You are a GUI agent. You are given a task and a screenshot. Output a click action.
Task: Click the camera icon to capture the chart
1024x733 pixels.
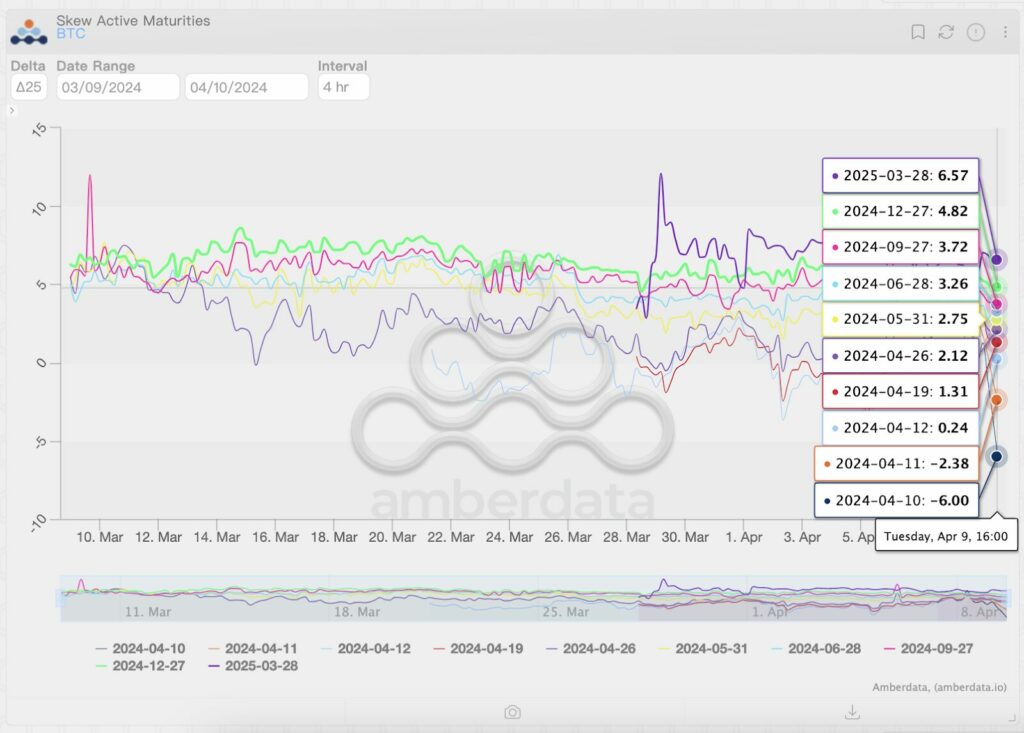(x=513, y=712)
